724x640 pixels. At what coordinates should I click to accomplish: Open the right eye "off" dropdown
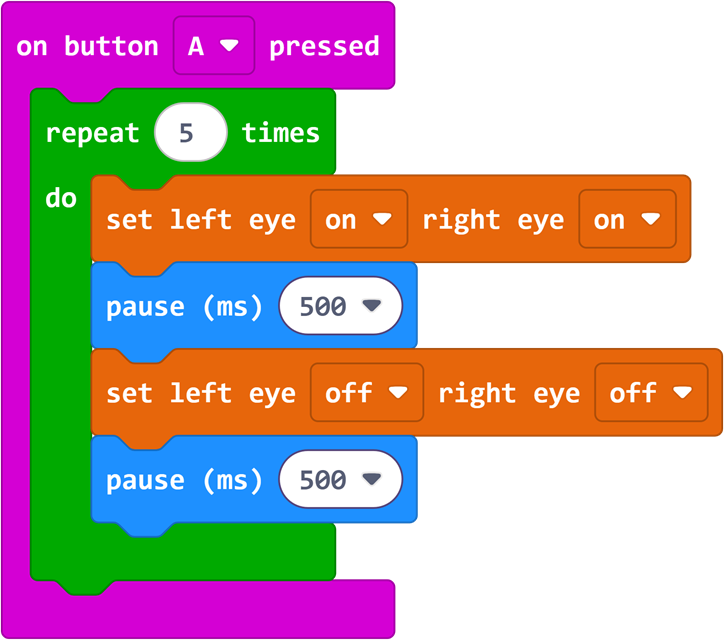pyautogui.click(x=650, y=393)
